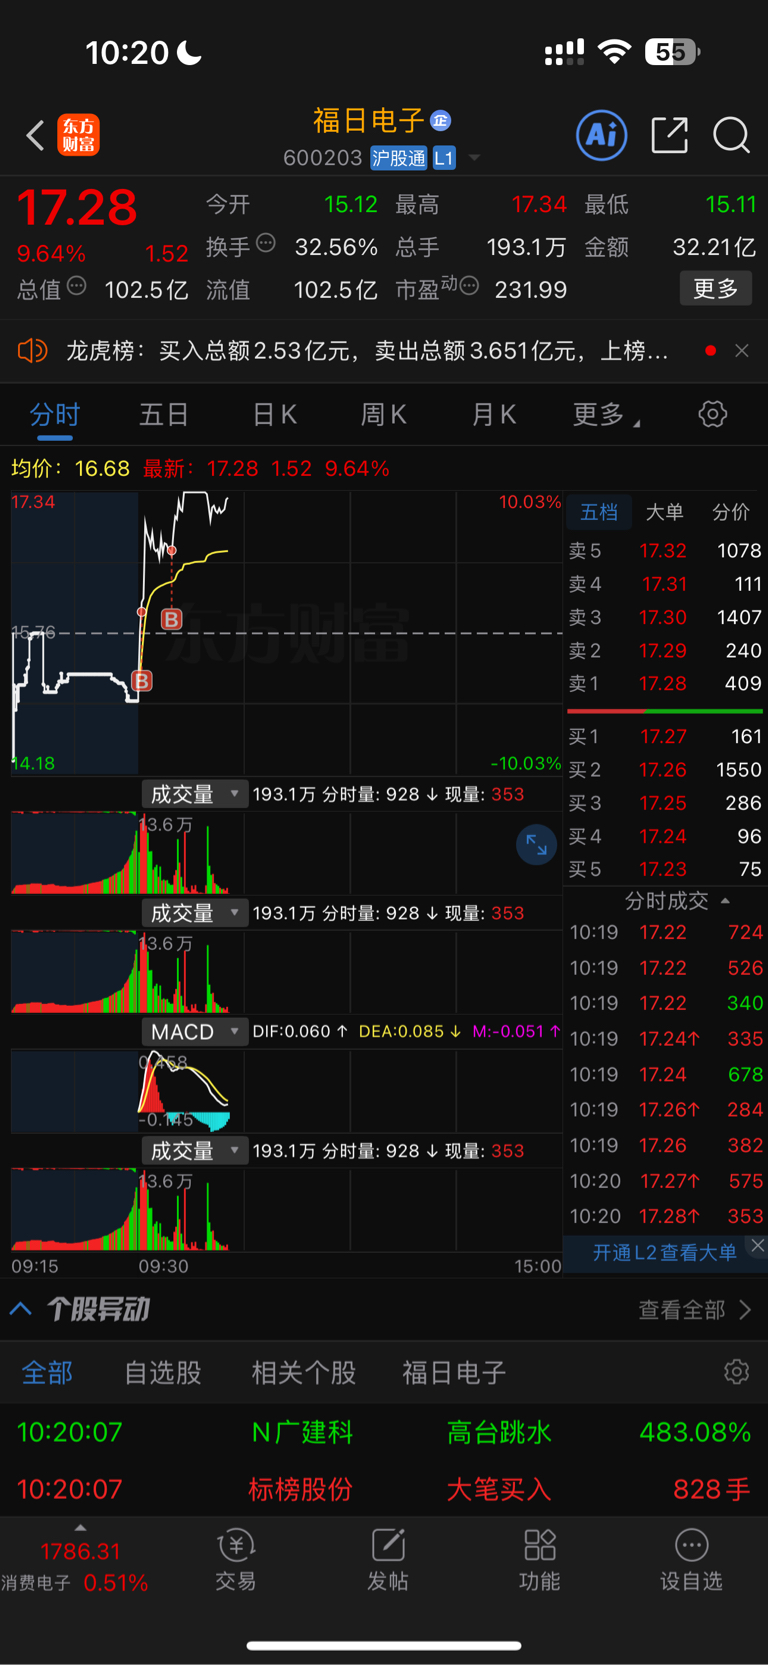768x1665 pixels.
Task: Switch to the 五日 tab
Action: tap(164, 415)
